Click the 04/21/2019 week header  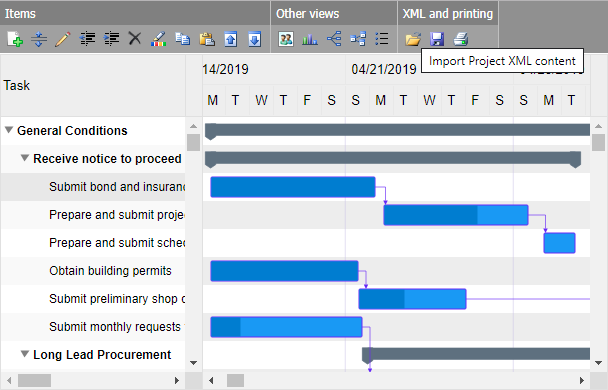tap(384, 69)
